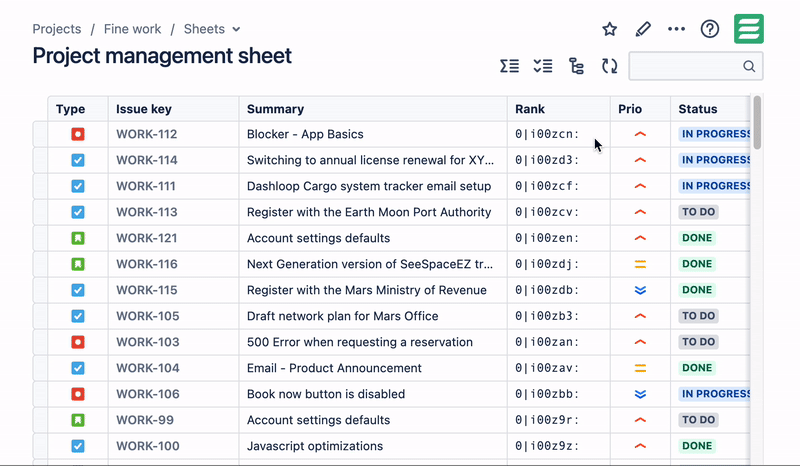Screen dimensions: 800x466
Task: Click story type icon for WORK-99
Action: click(78, 420)
